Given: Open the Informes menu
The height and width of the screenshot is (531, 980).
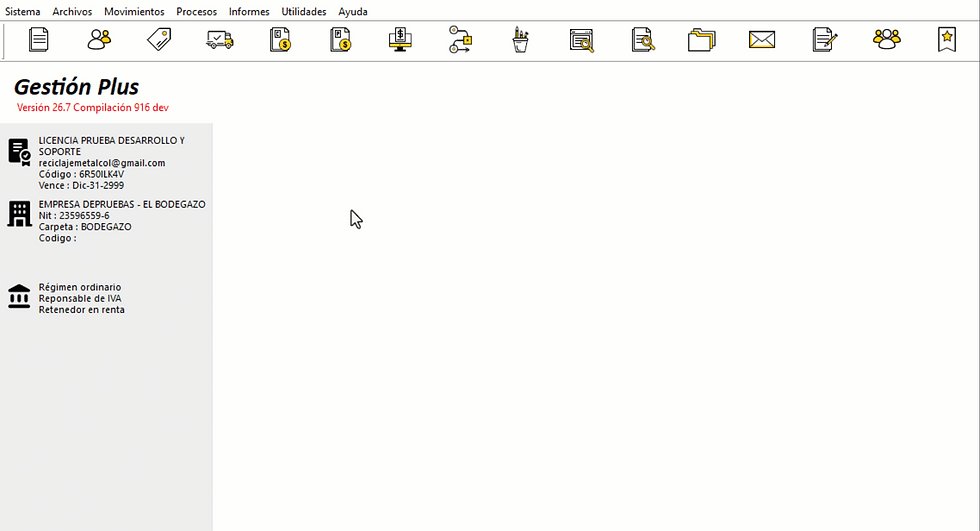Looking at the screenshot, I should [249, 12].
